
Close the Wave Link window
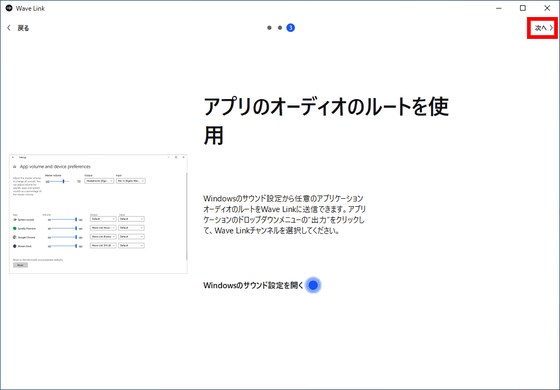[547, 8]
